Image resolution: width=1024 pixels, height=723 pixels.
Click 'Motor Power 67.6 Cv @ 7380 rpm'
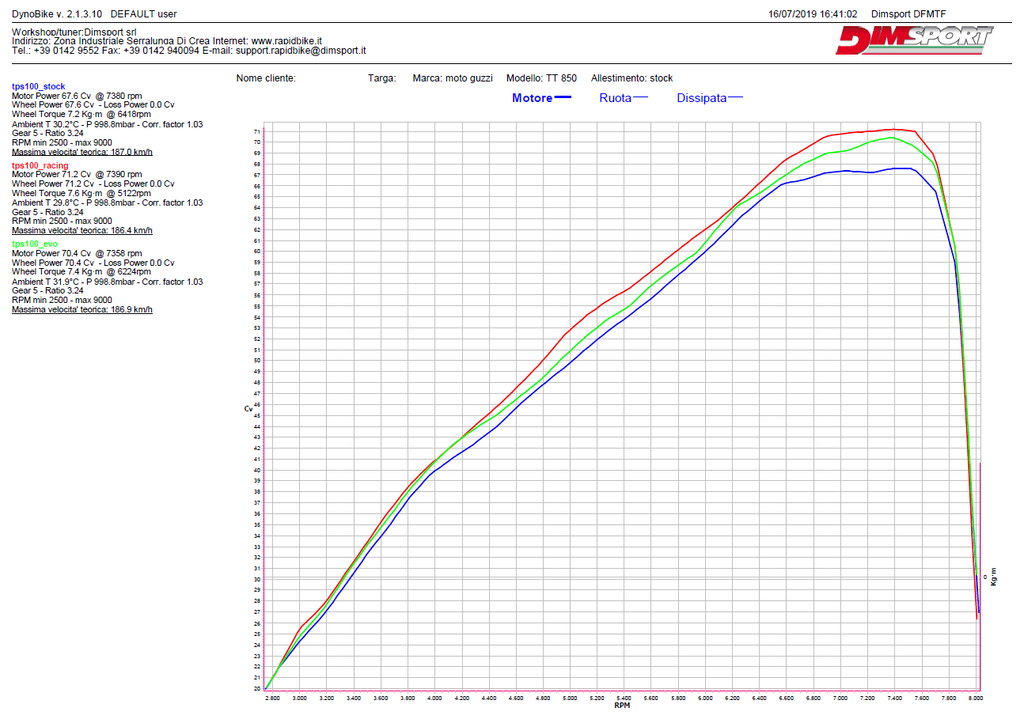point(76,96)
